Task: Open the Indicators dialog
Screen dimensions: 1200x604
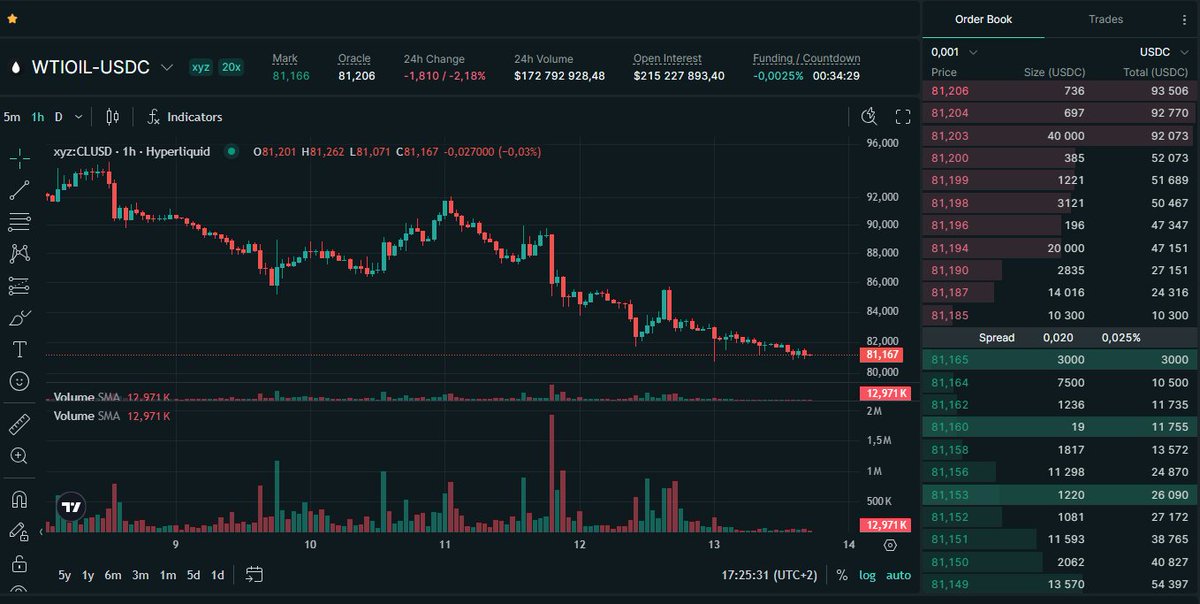Action: [x=185, y=117]
